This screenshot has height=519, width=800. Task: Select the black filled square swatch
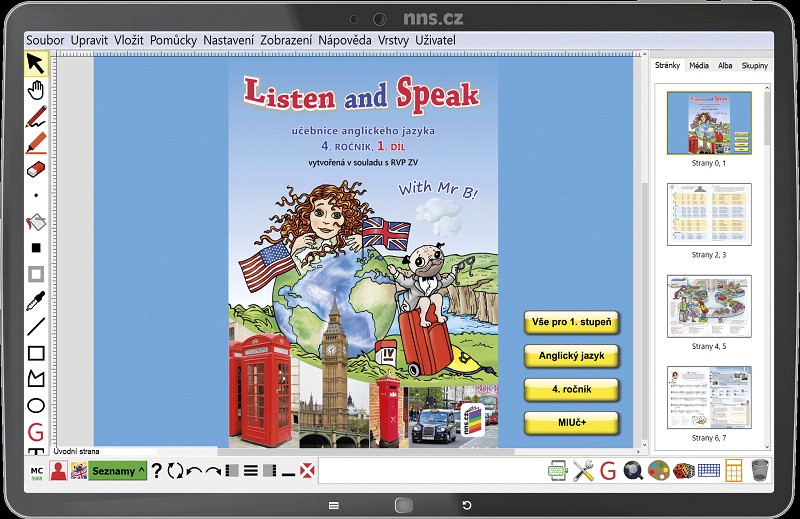point(36,248)
